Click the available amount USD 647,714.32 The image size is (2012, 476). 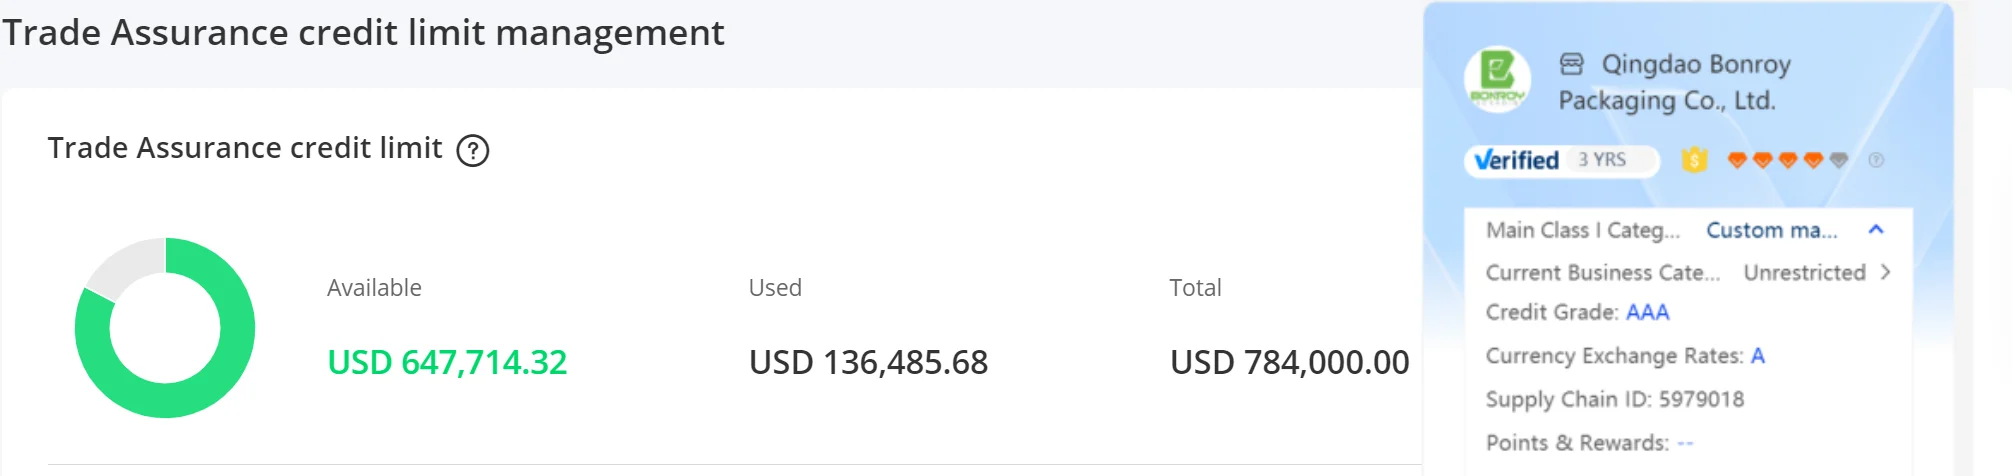click(447, 362)
